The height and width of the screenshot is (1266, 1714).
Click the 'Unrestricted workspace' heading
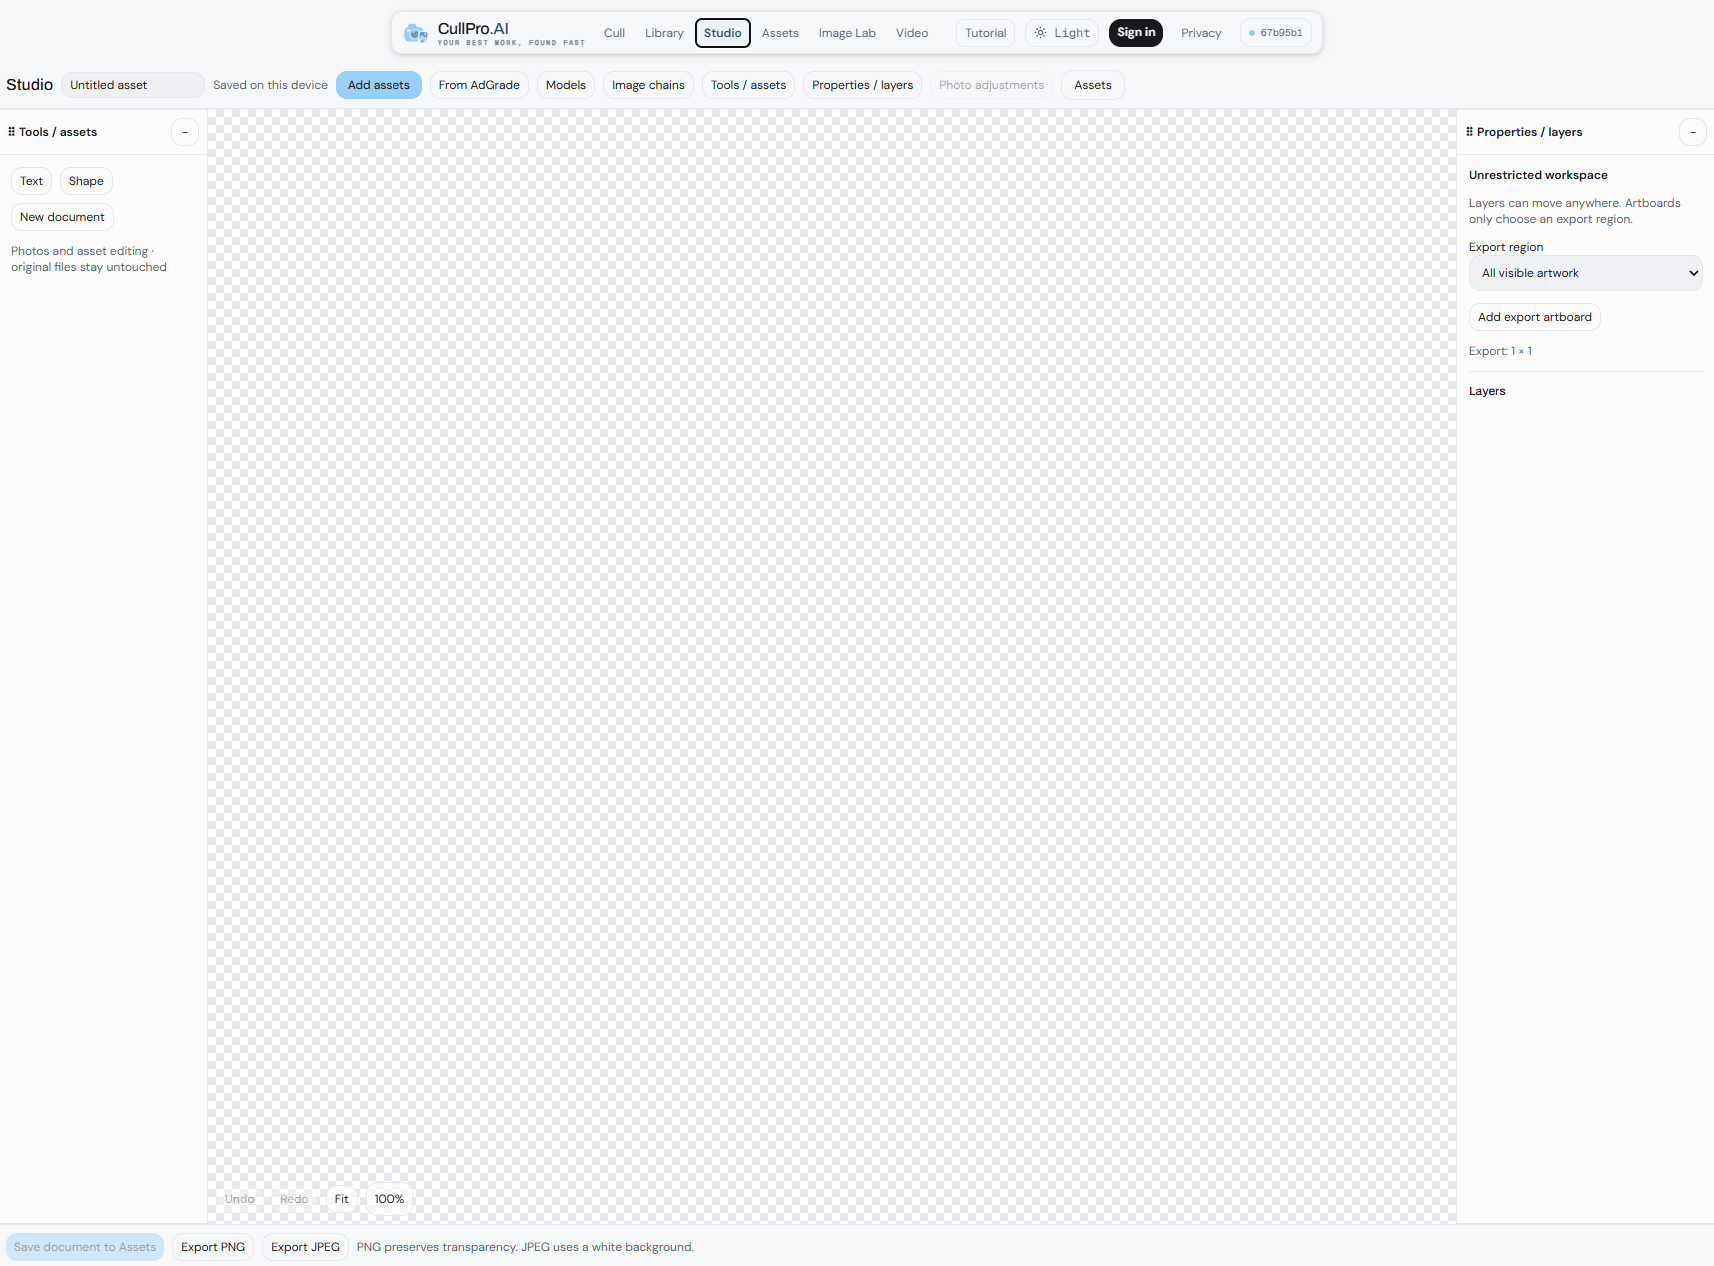[1538, 175]
